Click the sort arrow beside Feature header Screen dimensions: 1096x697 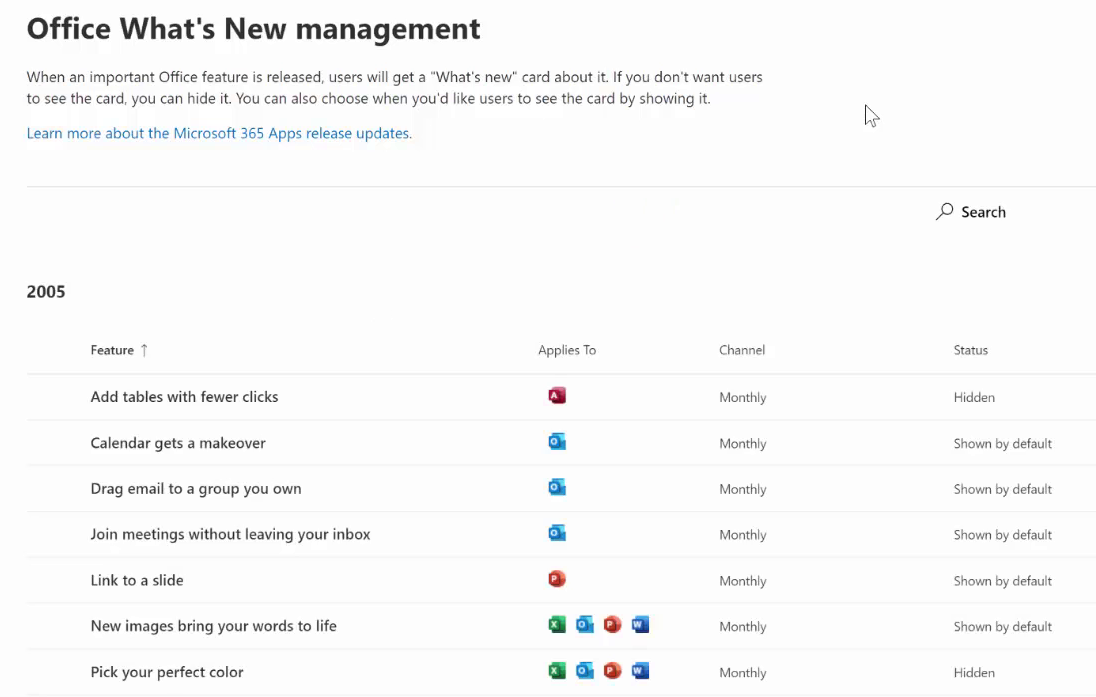144,350
